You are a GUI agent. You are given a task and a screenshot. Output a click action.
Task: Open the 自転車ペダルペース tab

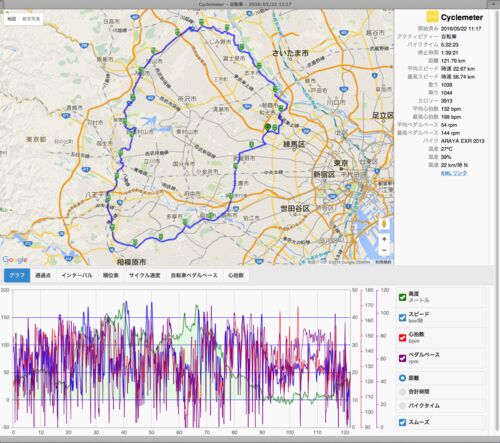tap(194, 275)
